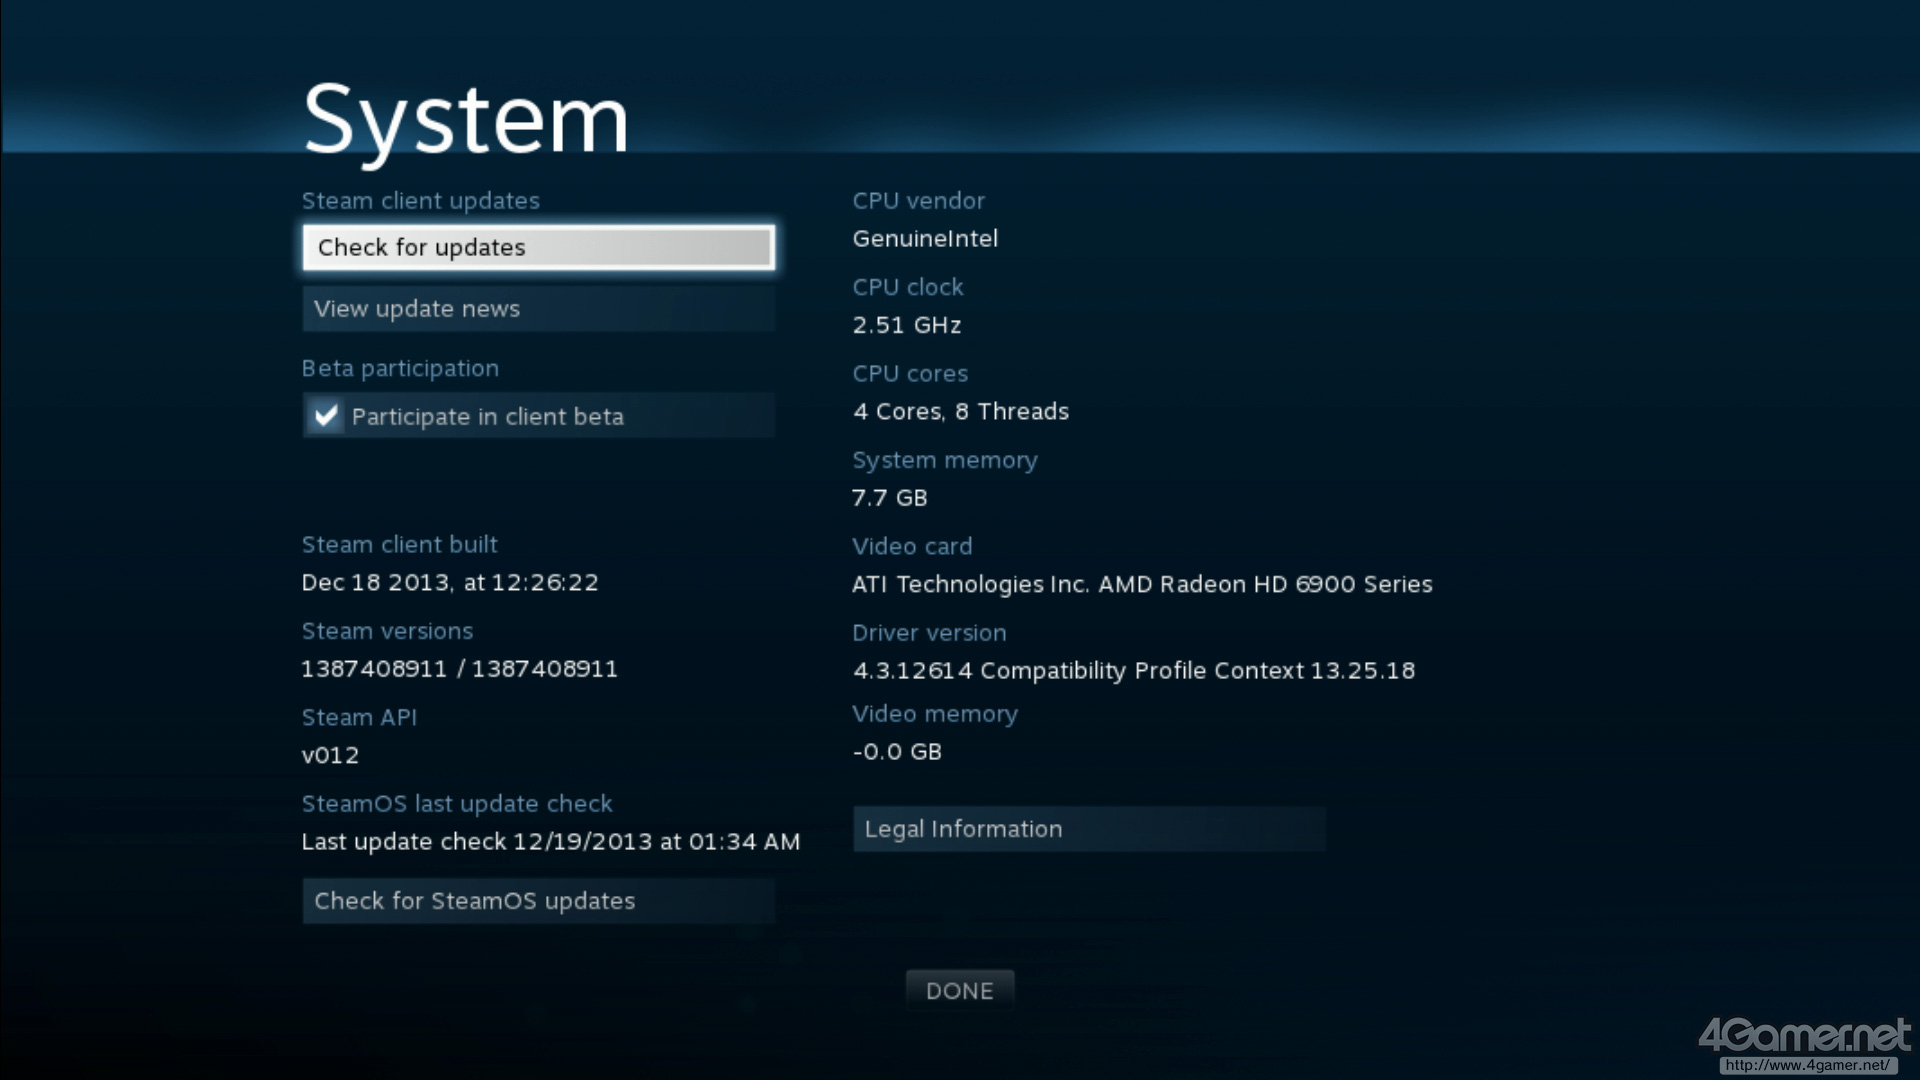Viewport: 1920px width, 1080px height.
Task: Select the GenuineIntel CPU vendor text
Action: [925, 239]
